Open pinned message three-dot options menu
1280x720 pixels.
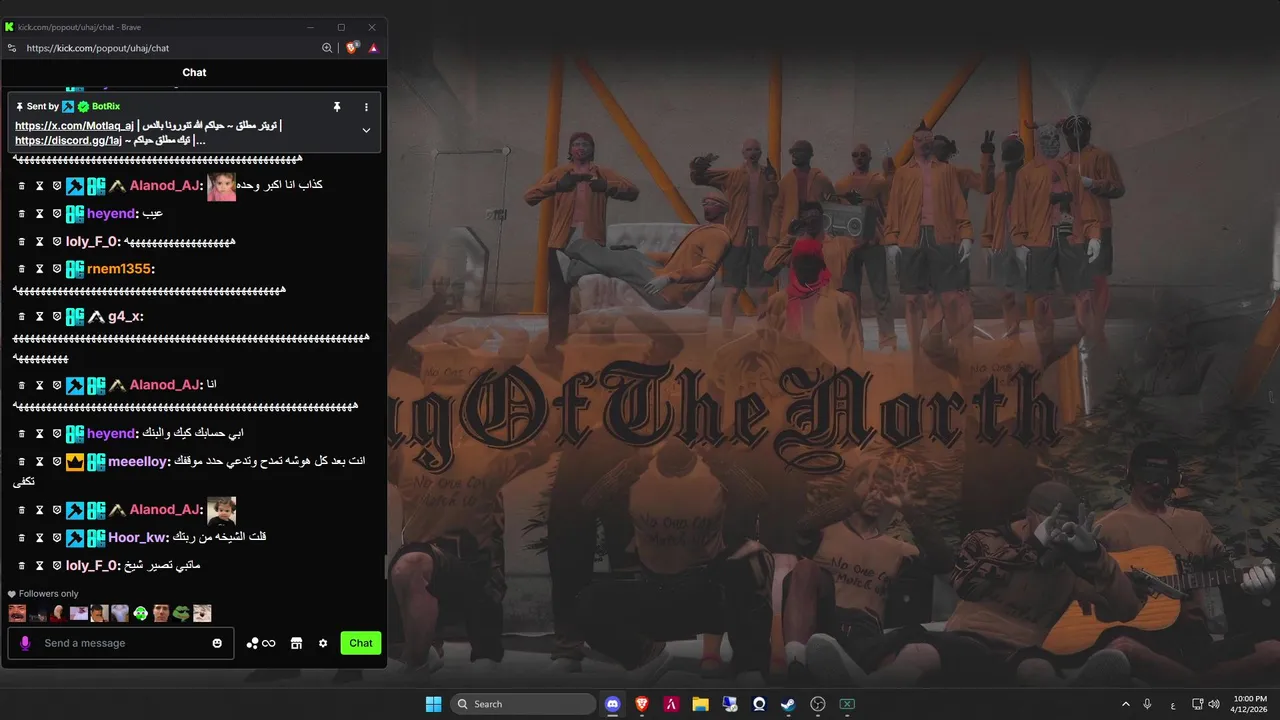pyautogui.click(x=366, y=106)
